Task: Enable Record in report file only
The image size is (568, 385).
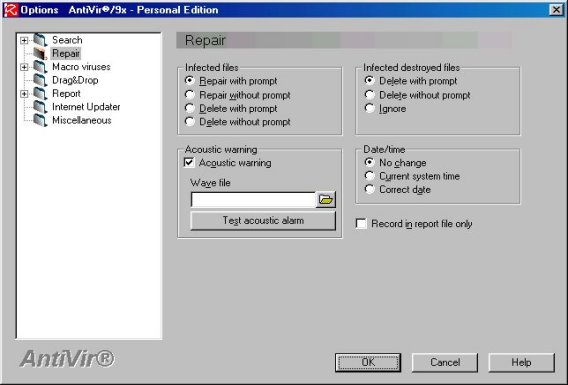Action: 361,223
